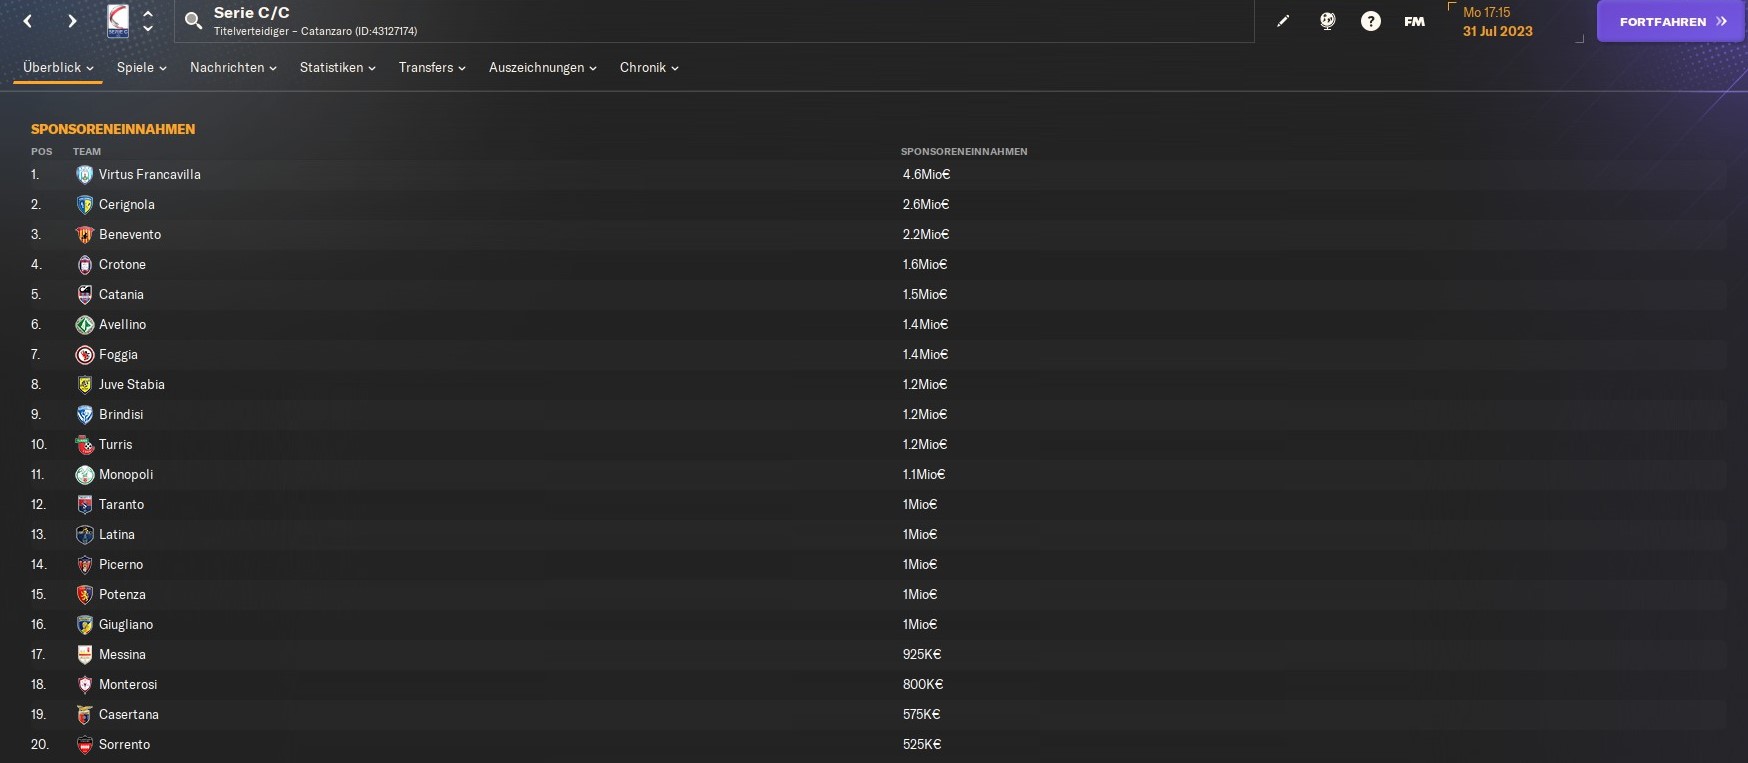Click the Potenza club badge
Viewport: 1748px width, 763px height.
click(85, 594)
